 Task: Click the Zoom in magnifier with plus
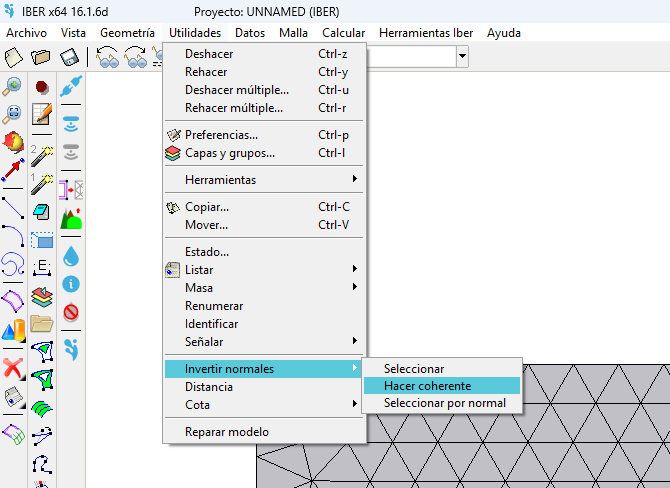[x=12, y=86]
